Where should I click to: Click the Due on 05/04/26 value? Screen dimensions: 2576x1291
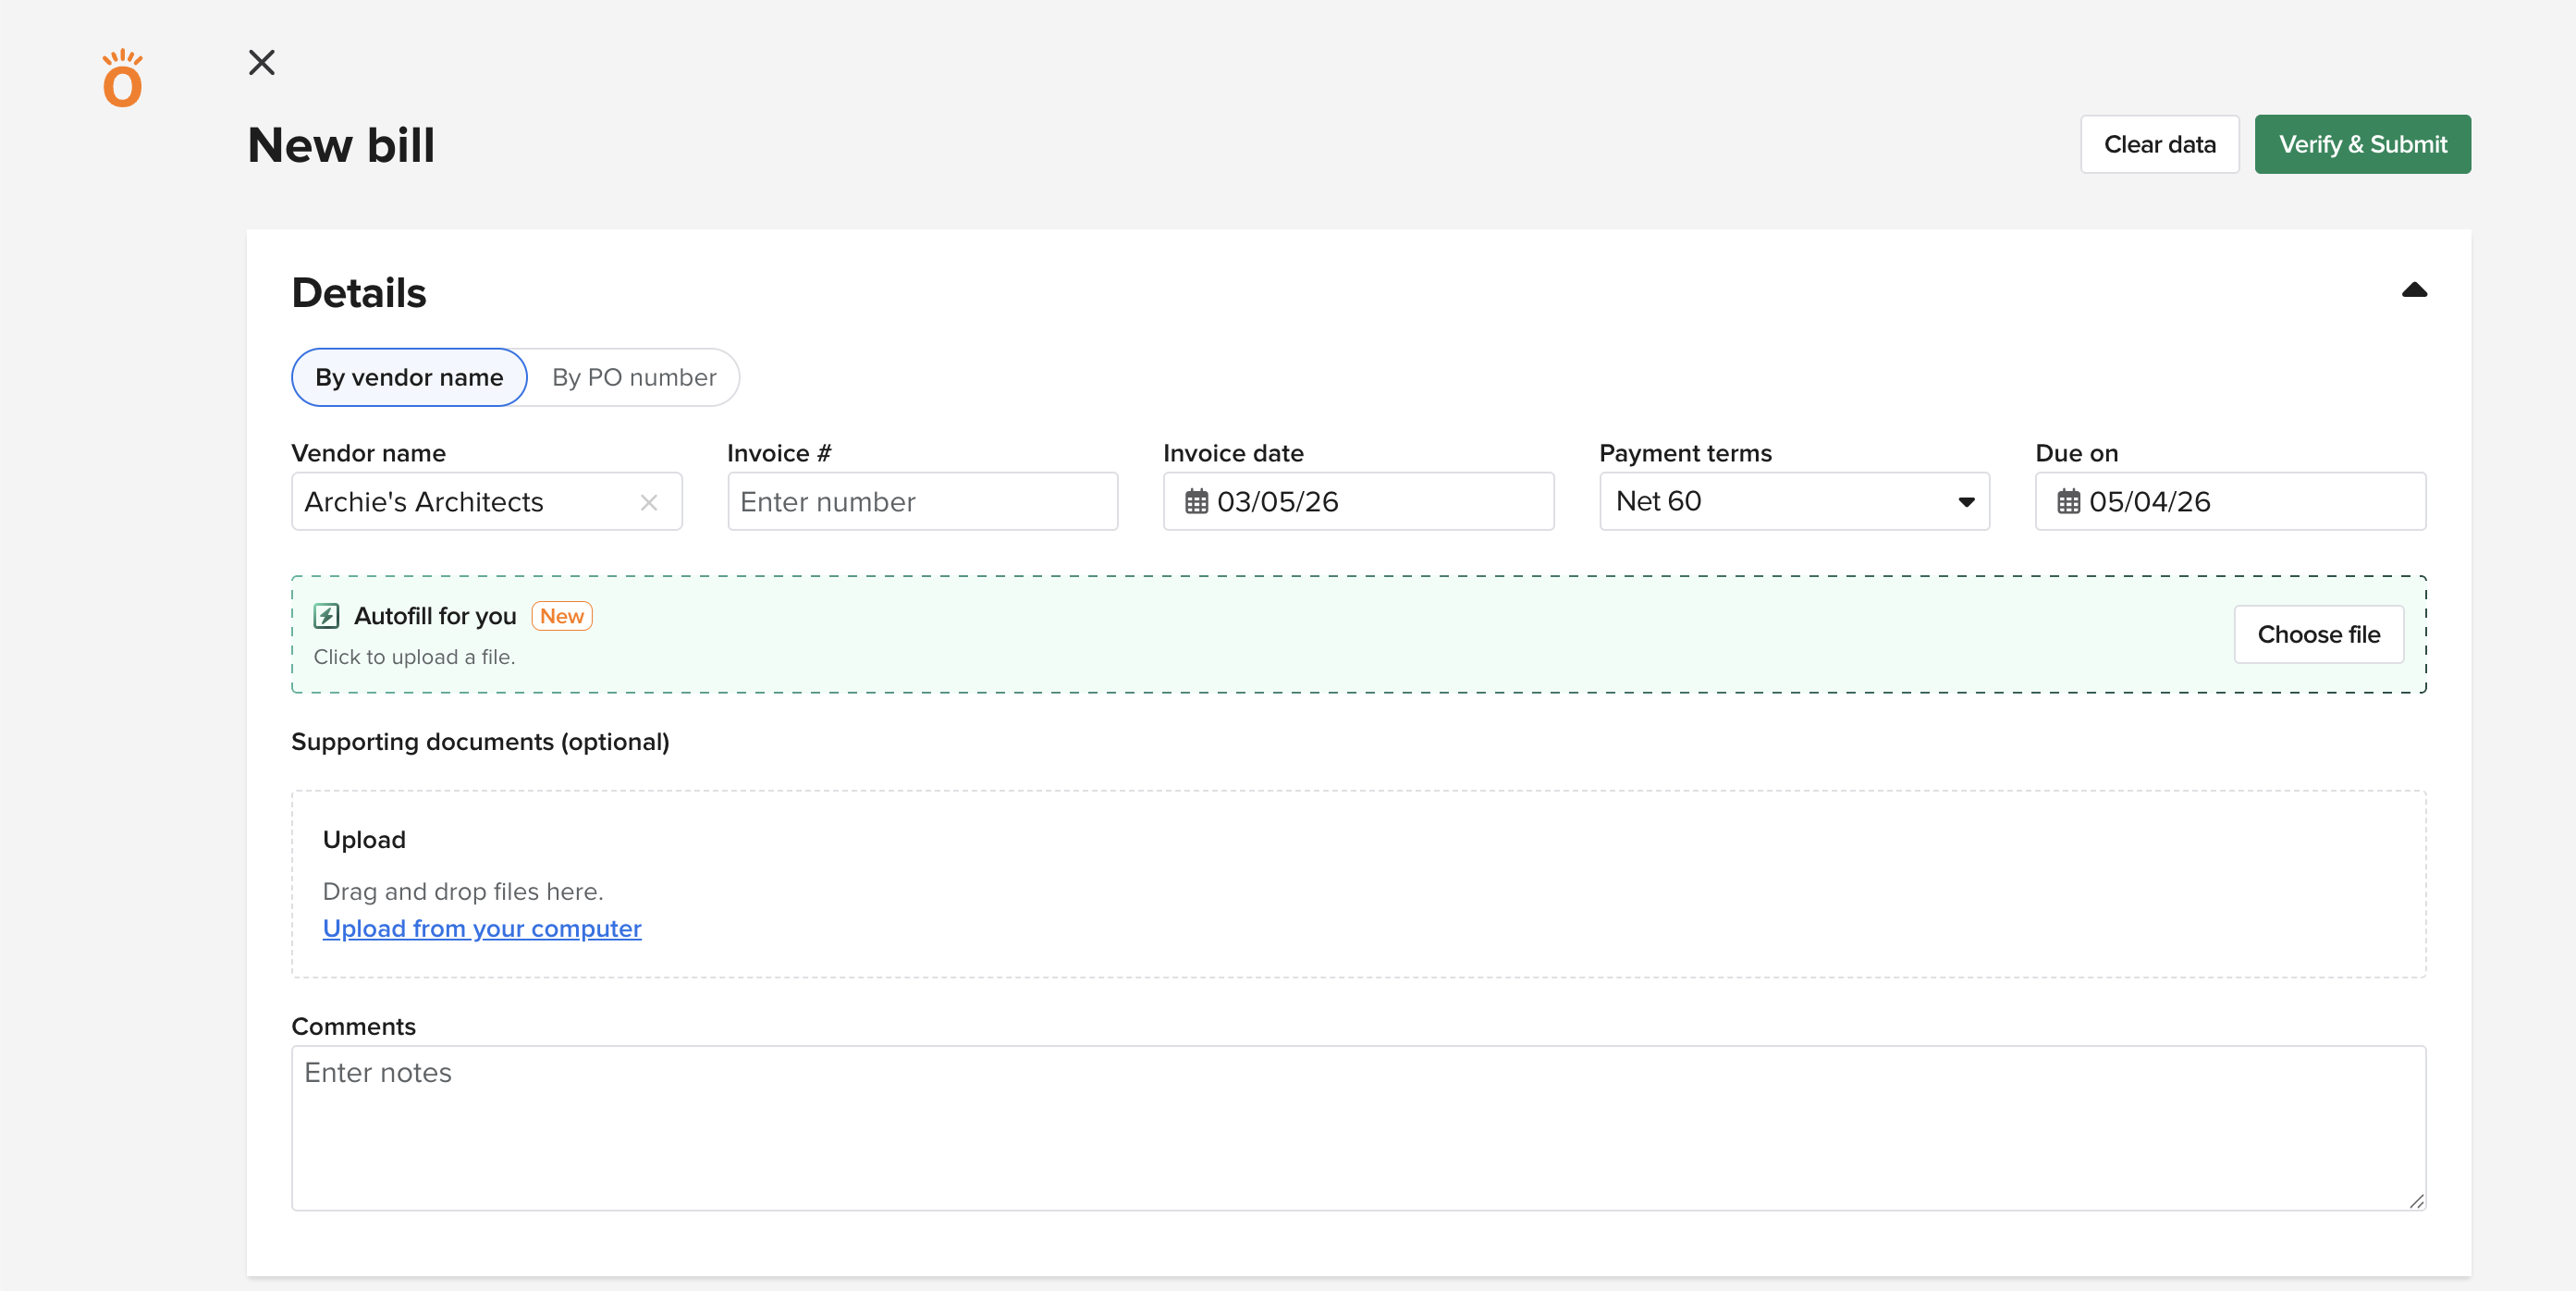tap(2149, 502)
